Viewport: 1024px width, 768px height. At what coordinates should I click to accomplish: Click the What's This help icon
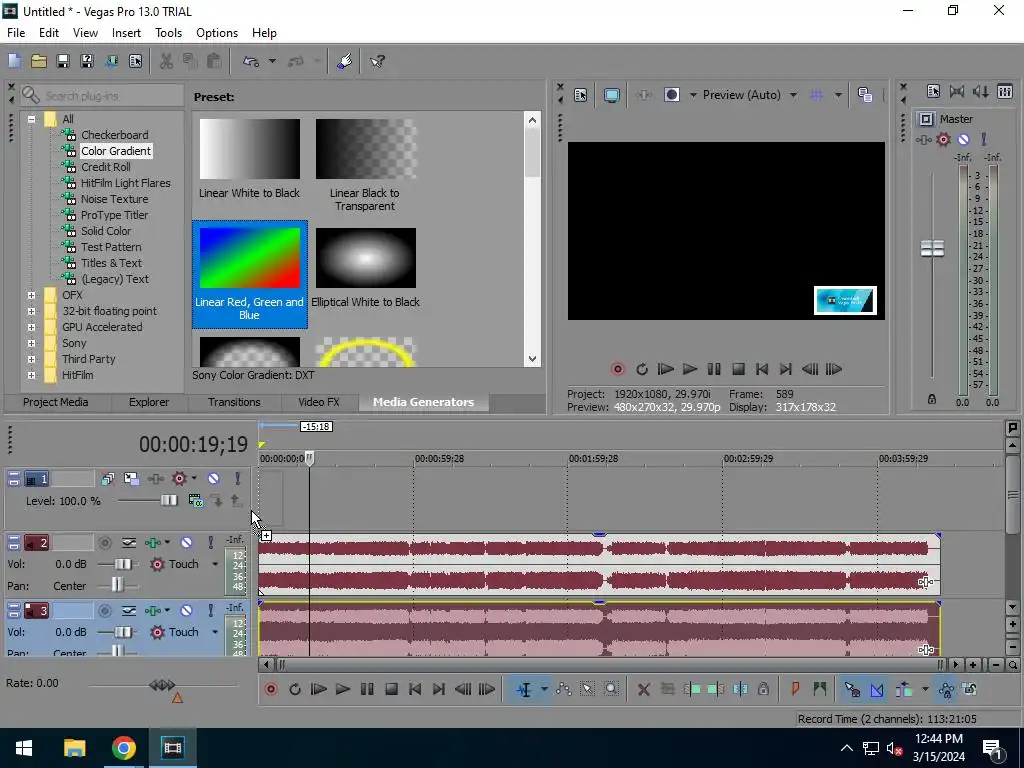(377, 61)
